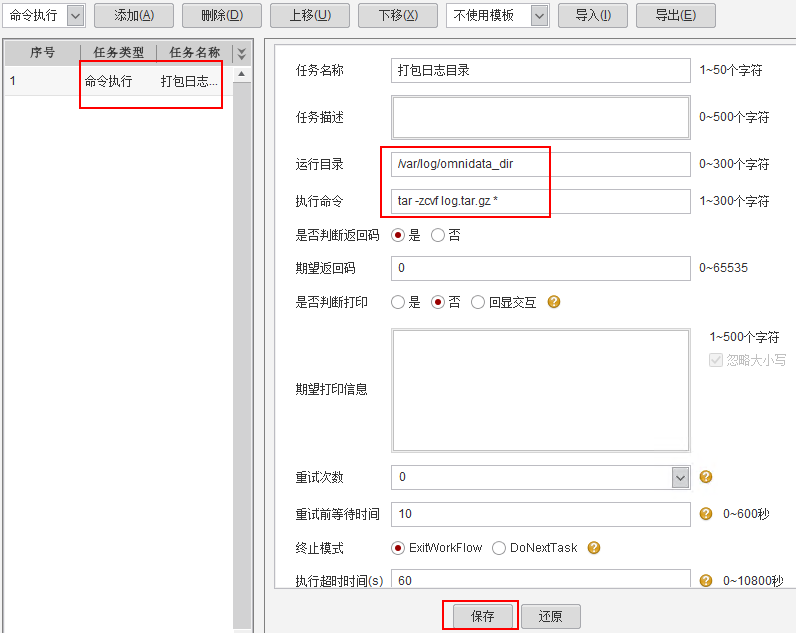Open help icon beside 重试次数 dropdown
Image resolution: width=796 pixels, height=633 pixels.
click(x=706, y=477)
